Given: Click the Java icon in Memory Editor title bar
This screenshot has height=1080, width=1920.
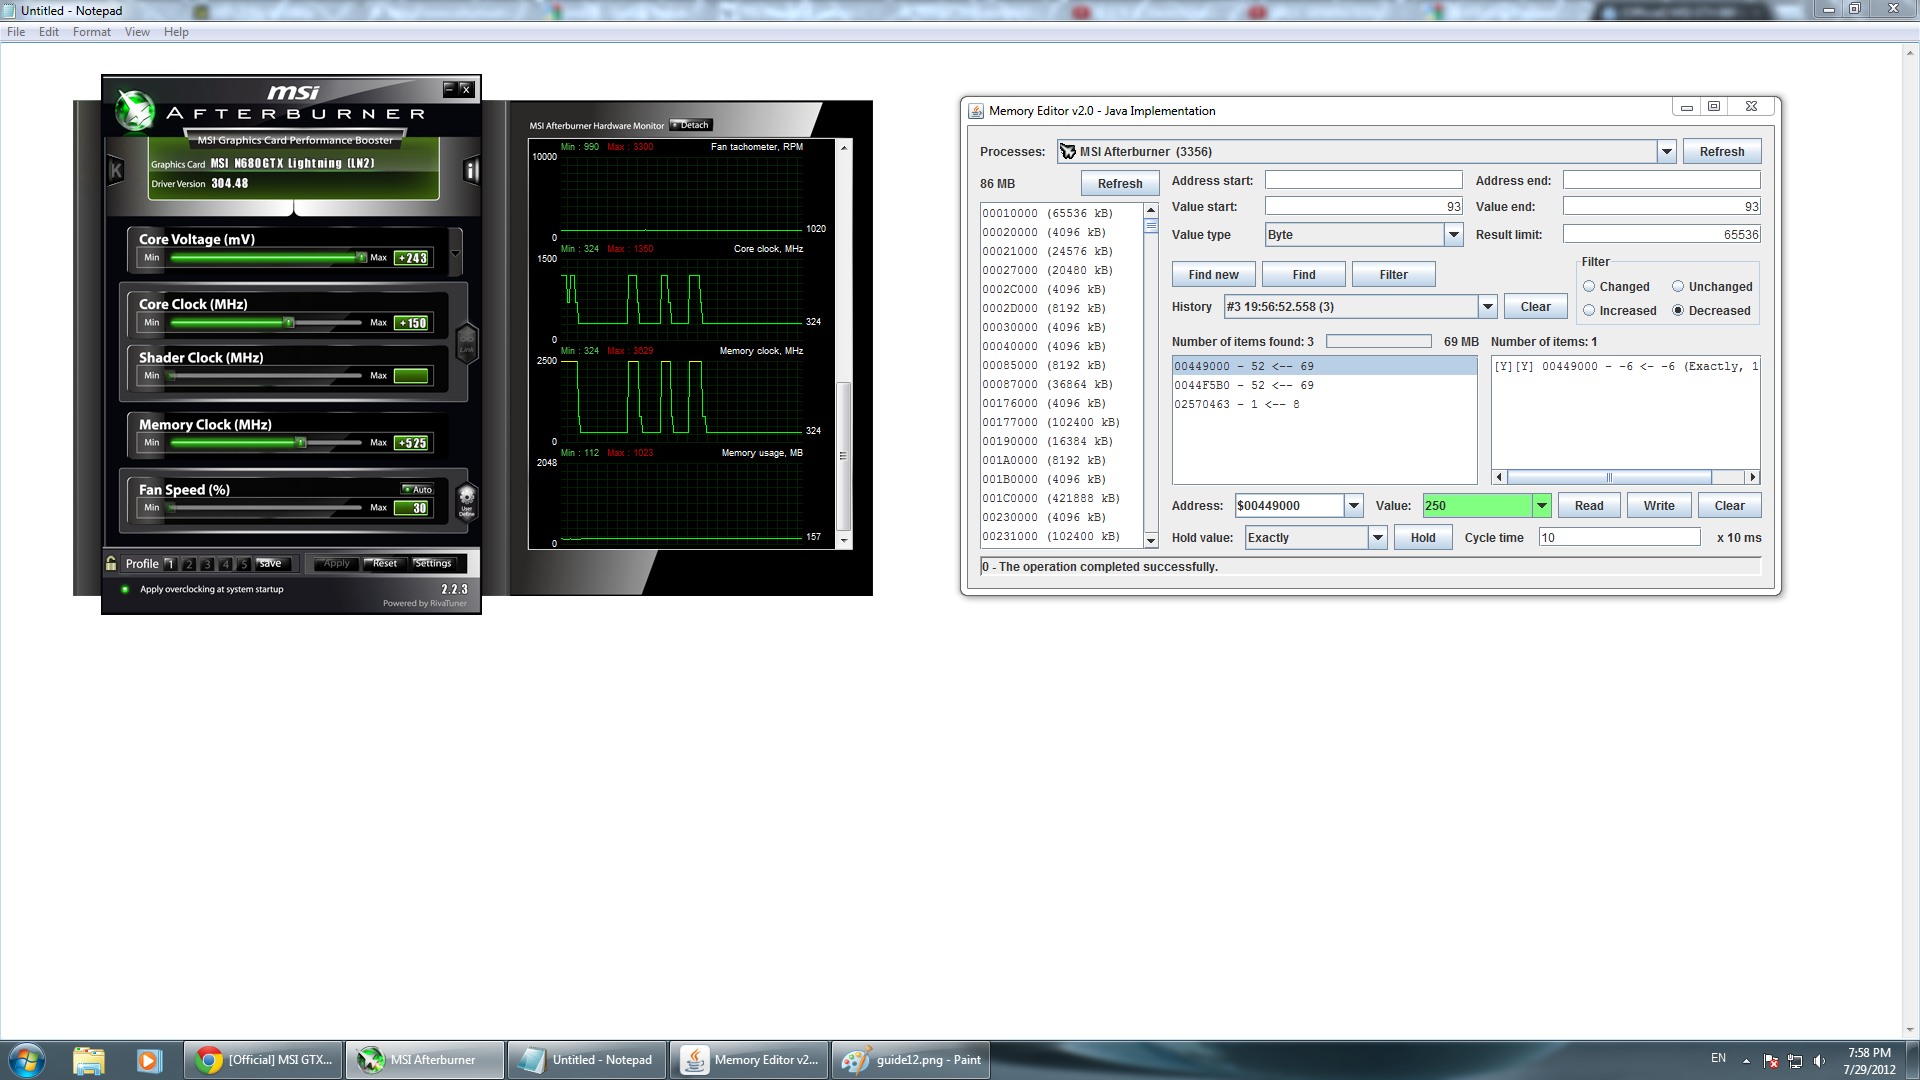Looking at the screenshot, I should tap(976, 111).
